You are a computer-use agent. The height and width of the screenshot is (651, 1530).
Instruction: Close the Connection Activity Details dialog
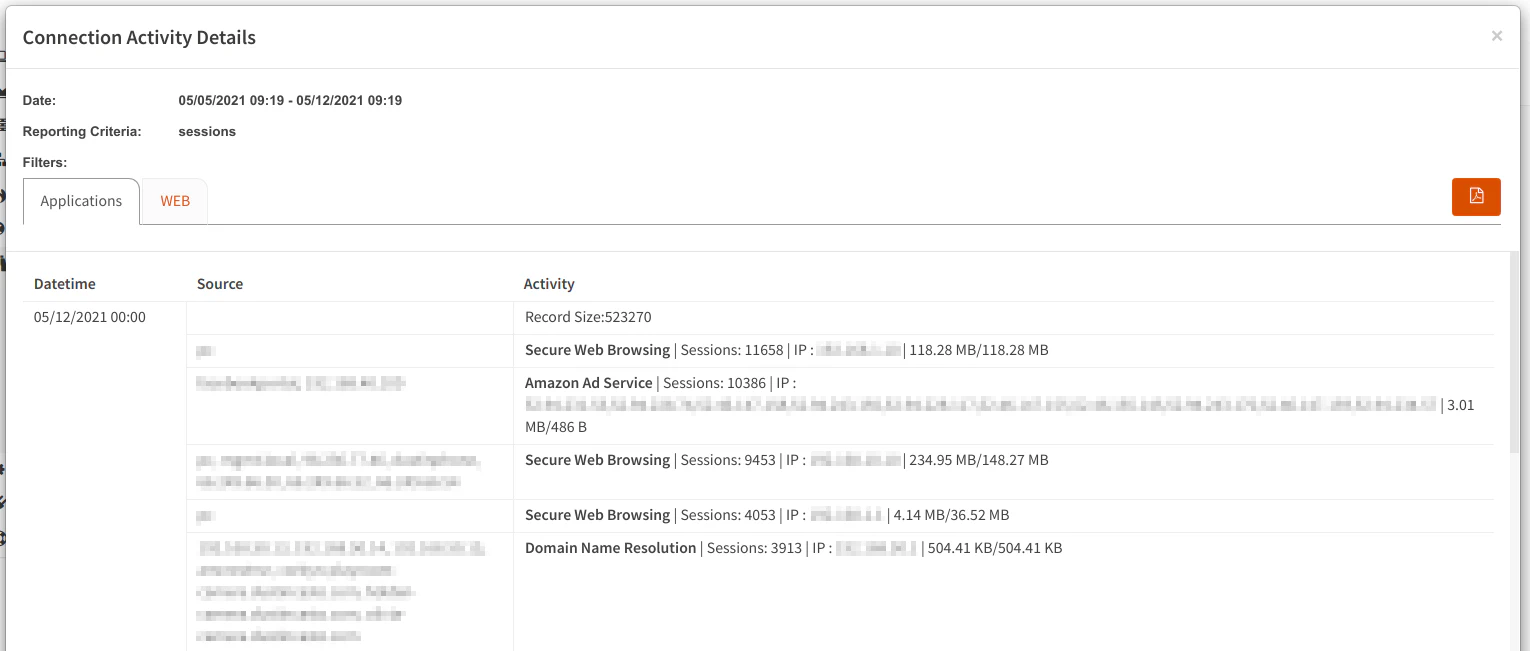click(1497, 36)
